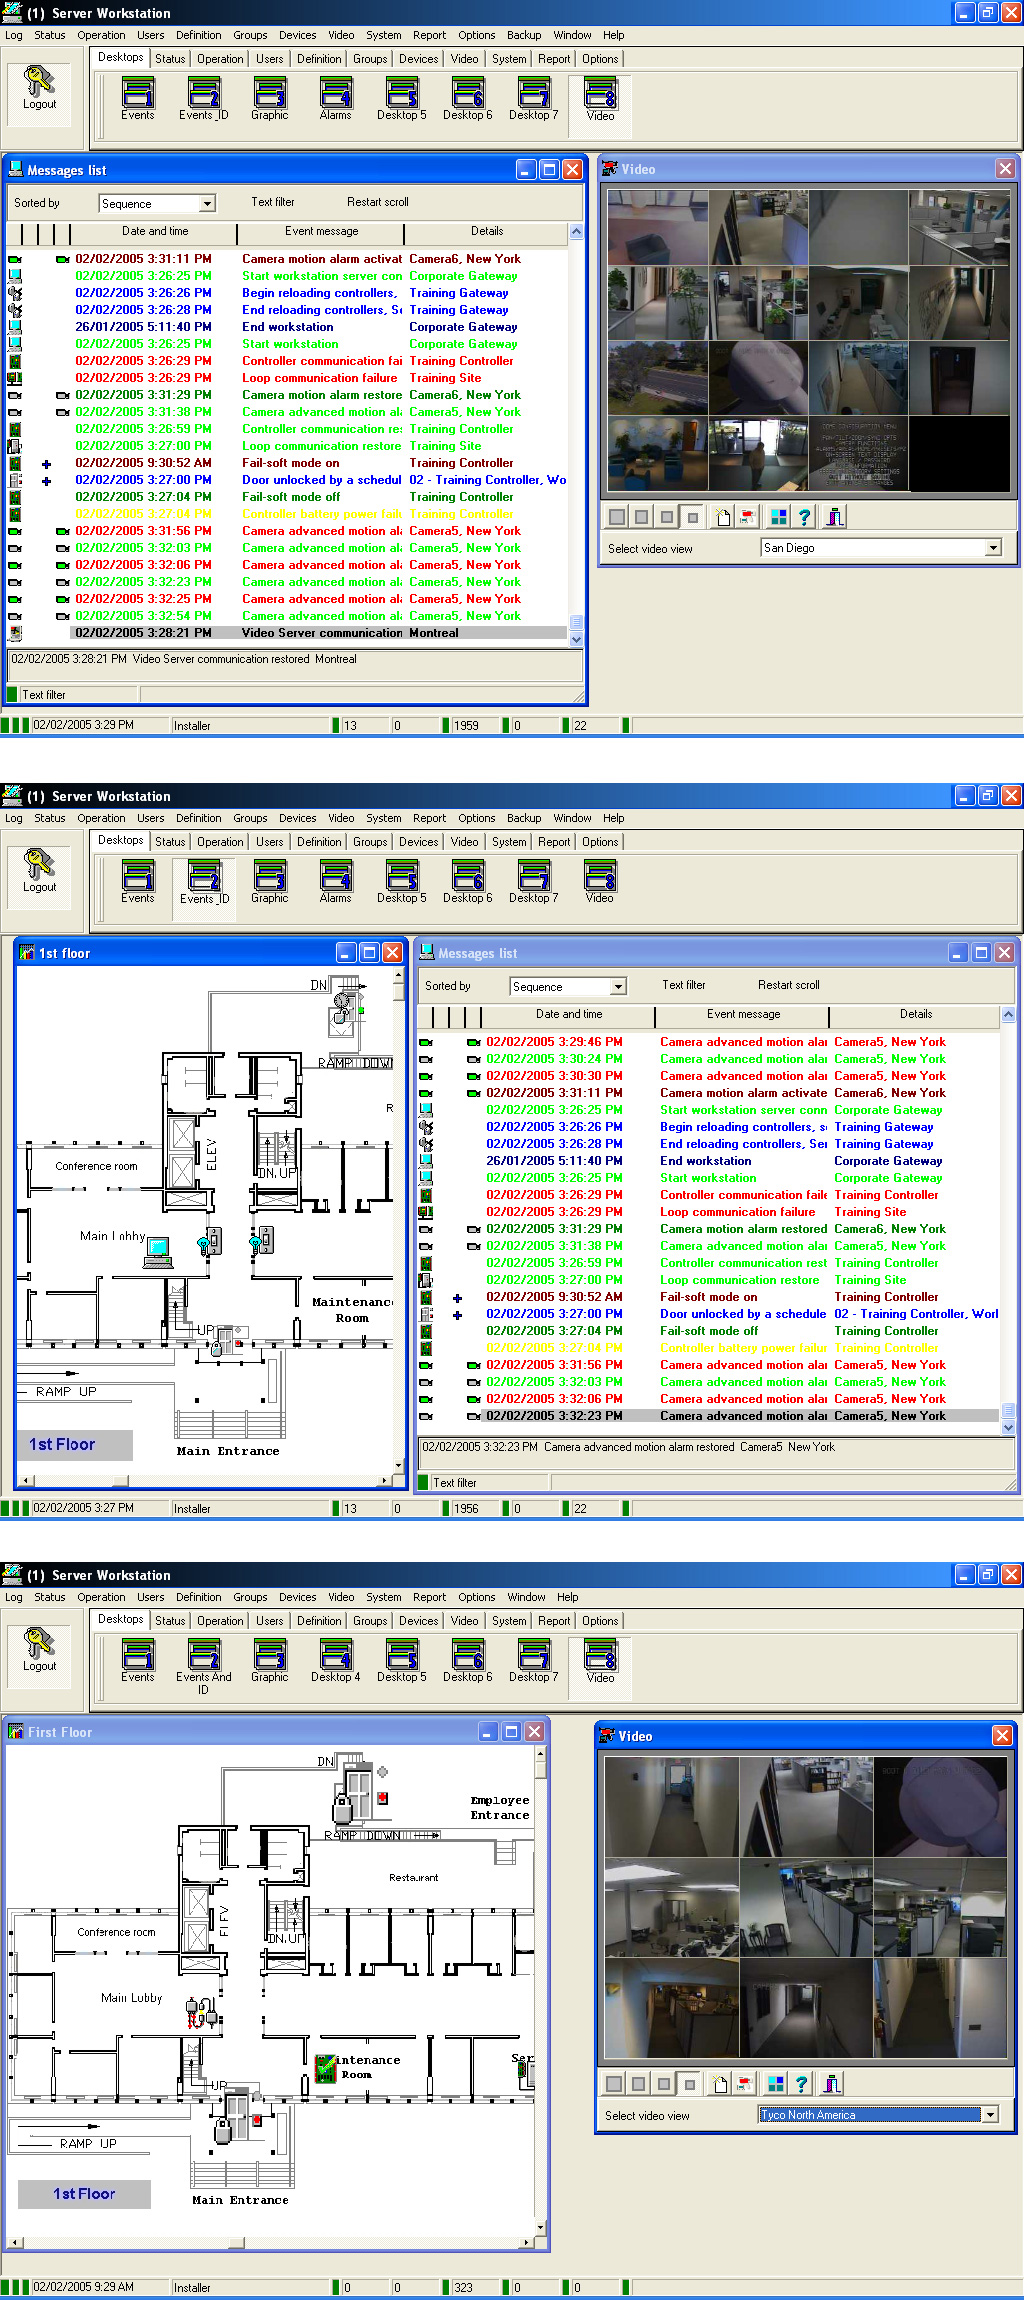Click Event message column header beside 1st floor window

[x=743, y=1014]
